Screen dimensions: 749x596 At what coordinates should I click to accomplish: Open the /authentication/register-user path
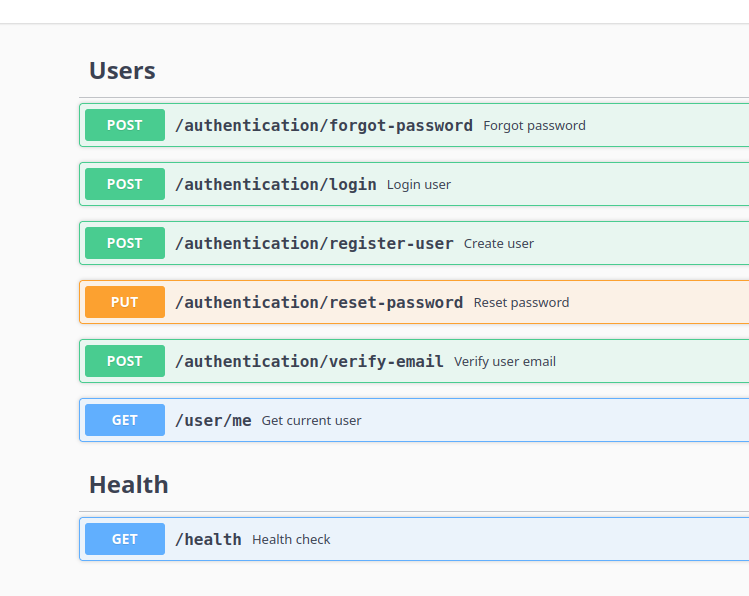[314, 244]
